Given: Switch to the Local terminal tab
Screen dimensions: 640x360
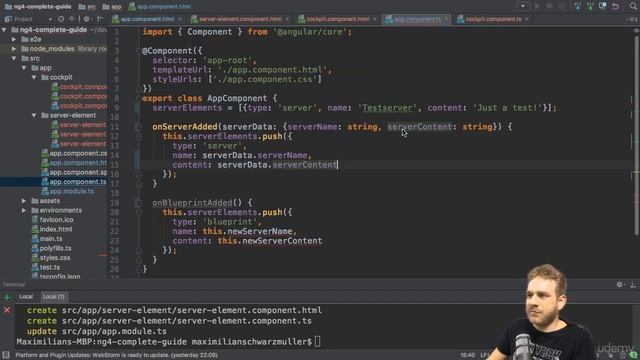Looking at the screenshot, I should (x=26, y=297).
